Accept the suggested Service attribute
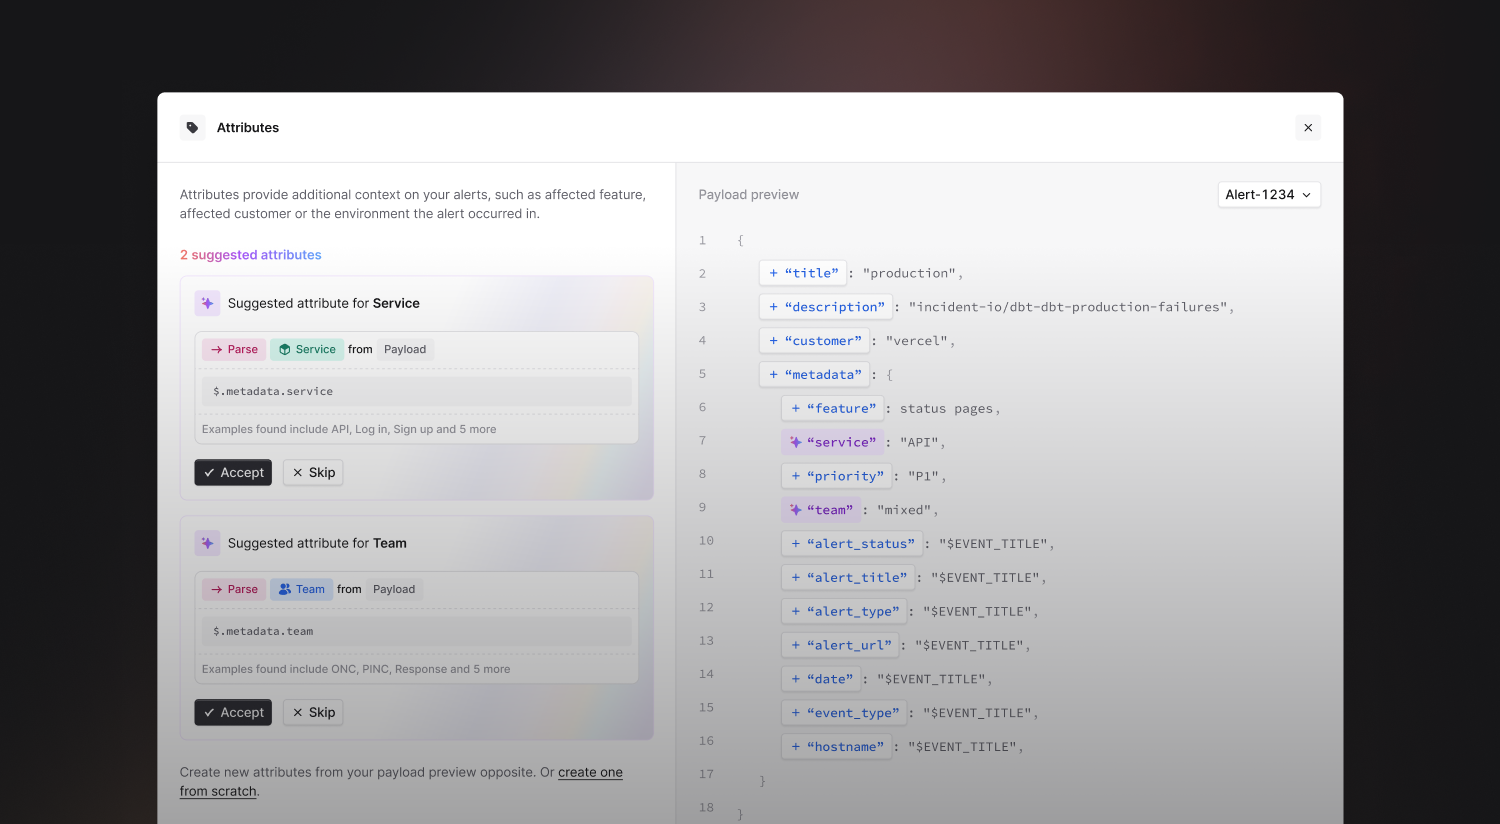Image resolution: width=1500 pixels, height=824 pixels. 233,472
